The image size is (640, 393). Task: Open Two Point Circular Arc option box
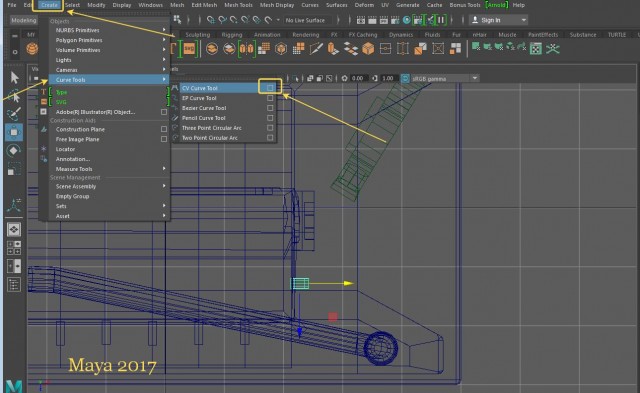[x=270, y=138]
